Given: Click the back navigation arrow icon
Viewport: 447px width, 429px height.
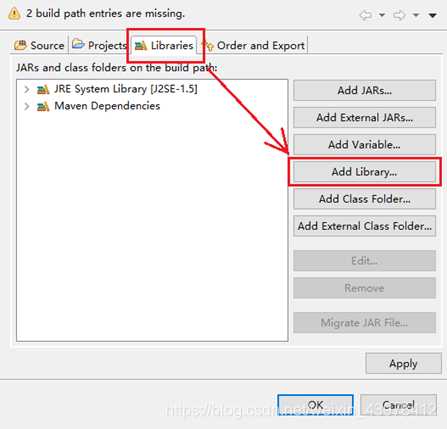Looking at the screenshot, I should click(x=366, y=15).
